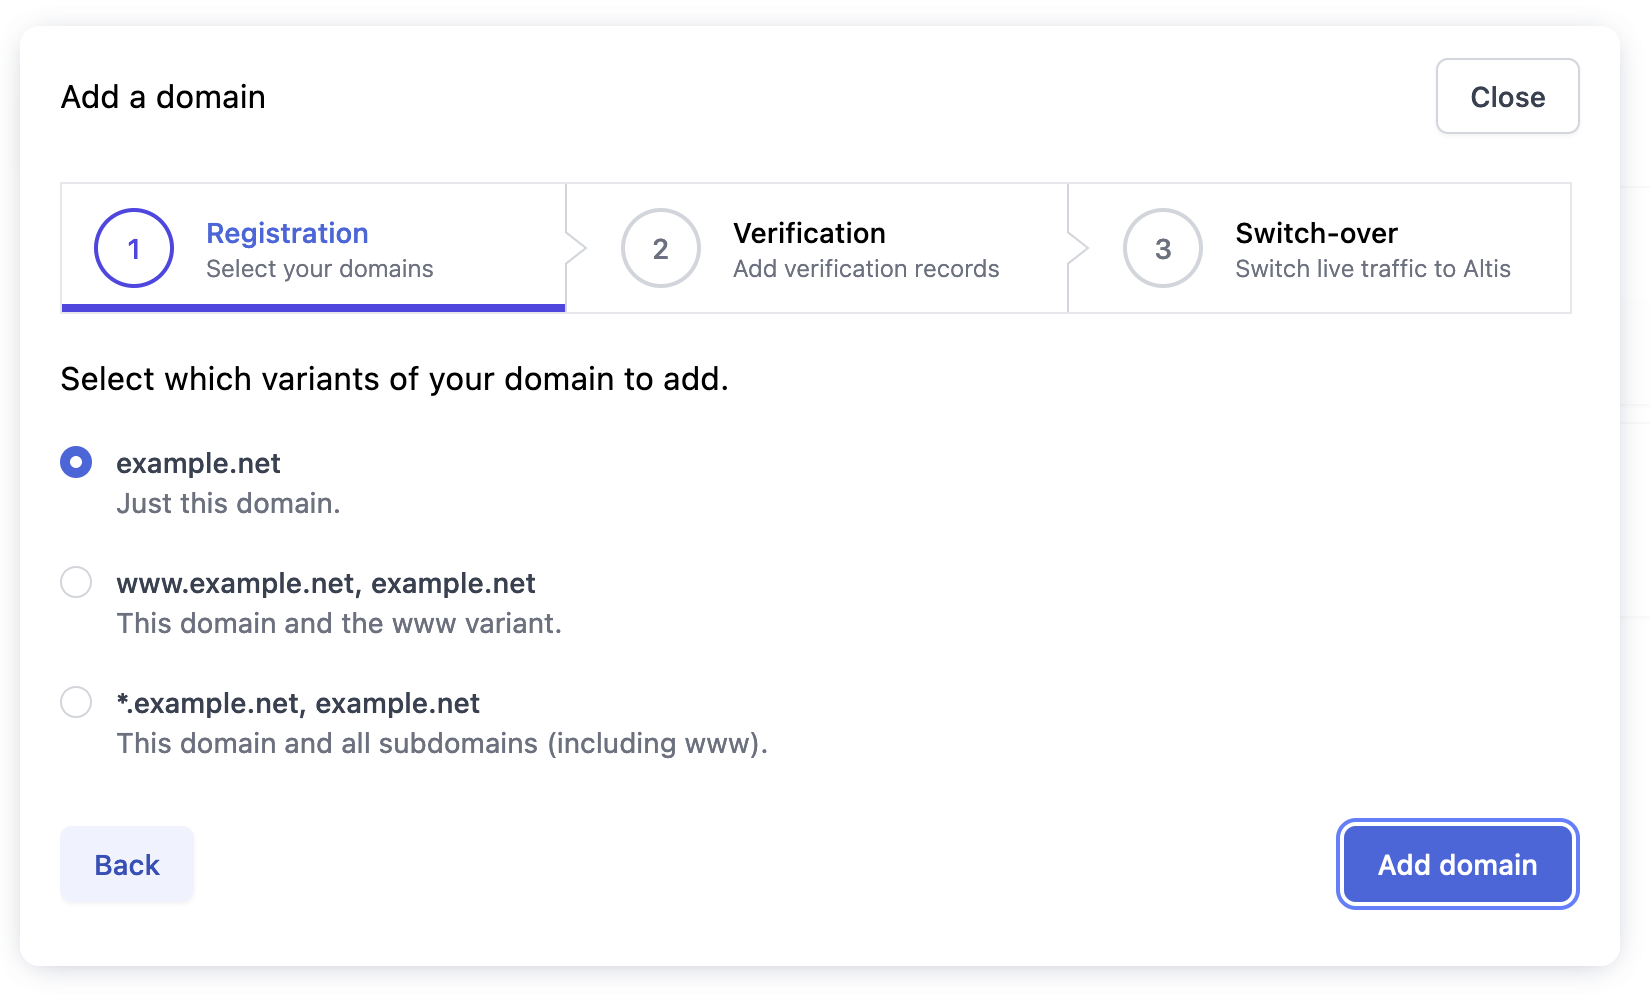Click the step 3 circle icon
This screenshot has width=1650, height=998.
coord(1162,248)
